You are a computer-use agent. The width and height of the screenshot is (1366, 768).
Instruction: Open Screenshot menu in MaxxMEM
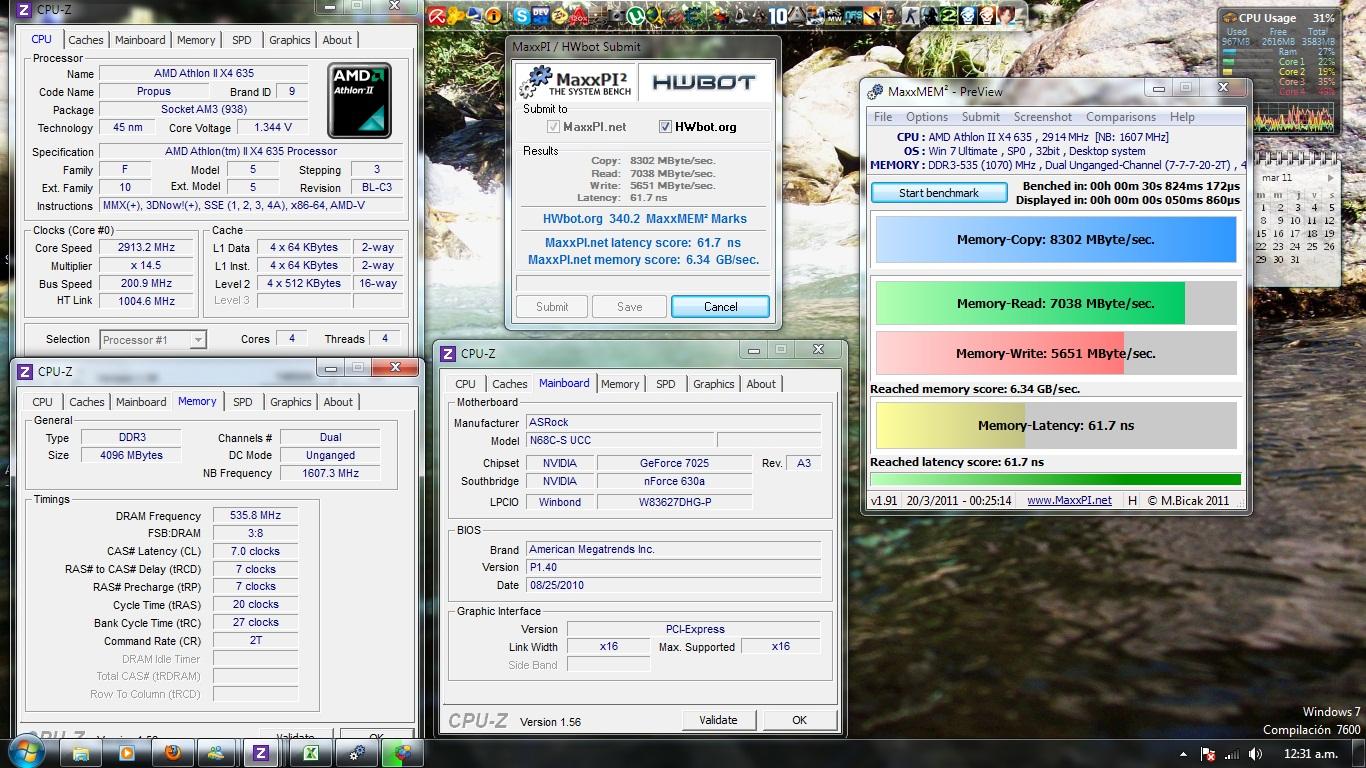[1042, 117]
